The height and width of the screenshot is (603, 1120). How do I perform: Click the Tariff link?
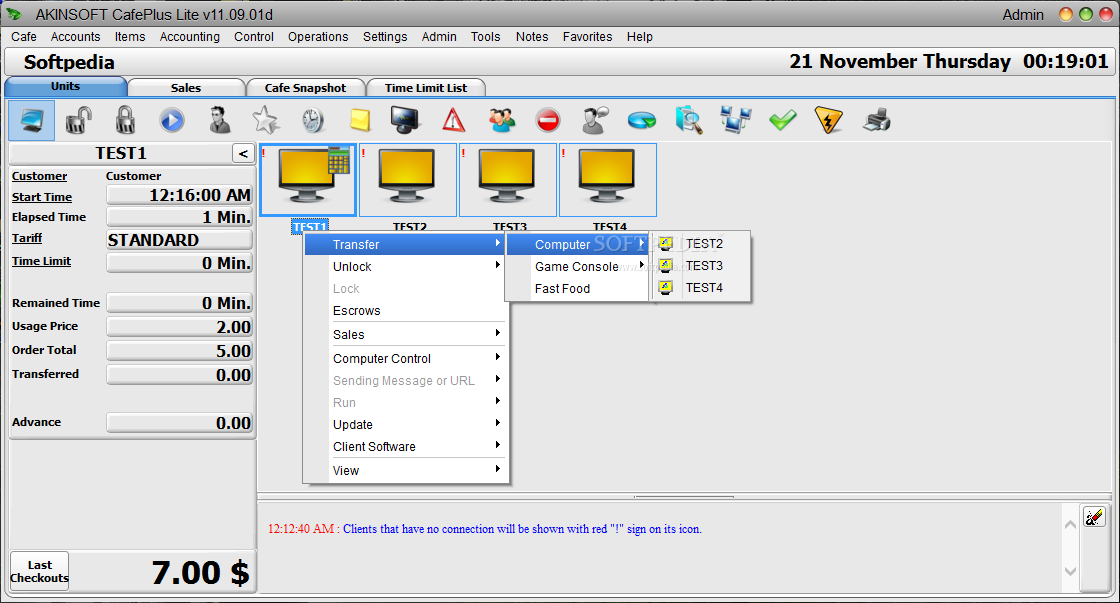[x=26, y=238]
